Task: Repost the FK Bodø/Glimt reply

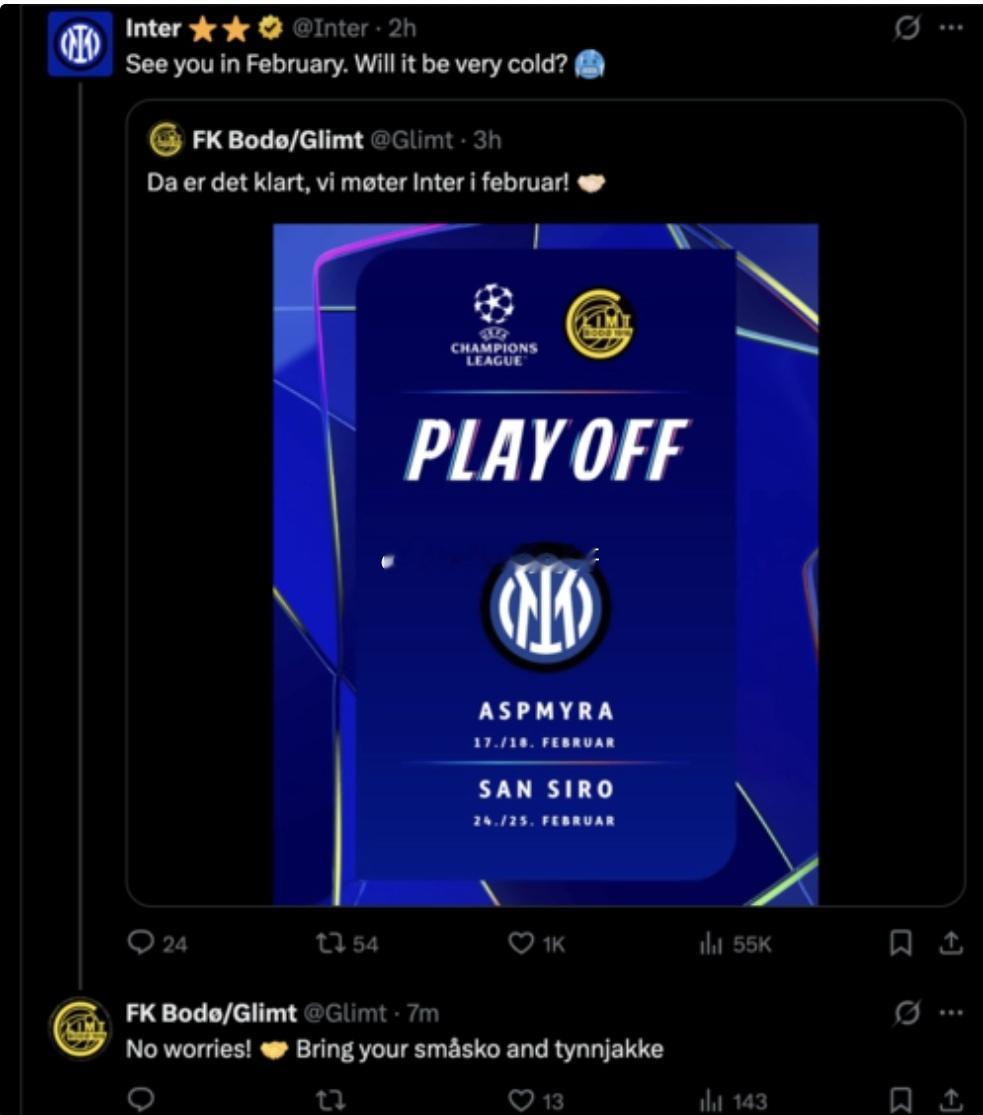Action: click(x=330, y=1101)
